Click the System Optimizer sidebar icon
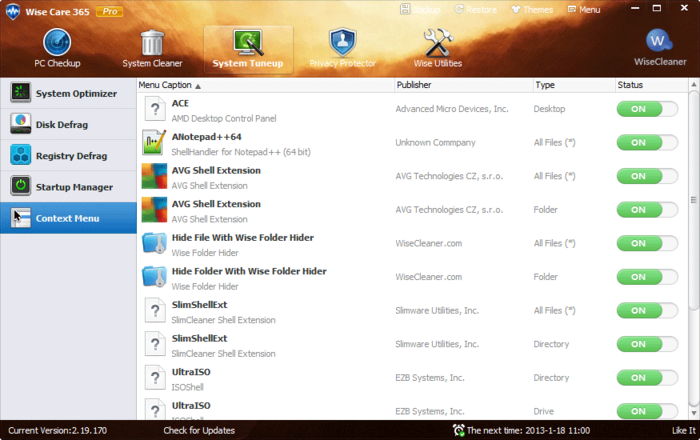 click(x=21, y=92)
